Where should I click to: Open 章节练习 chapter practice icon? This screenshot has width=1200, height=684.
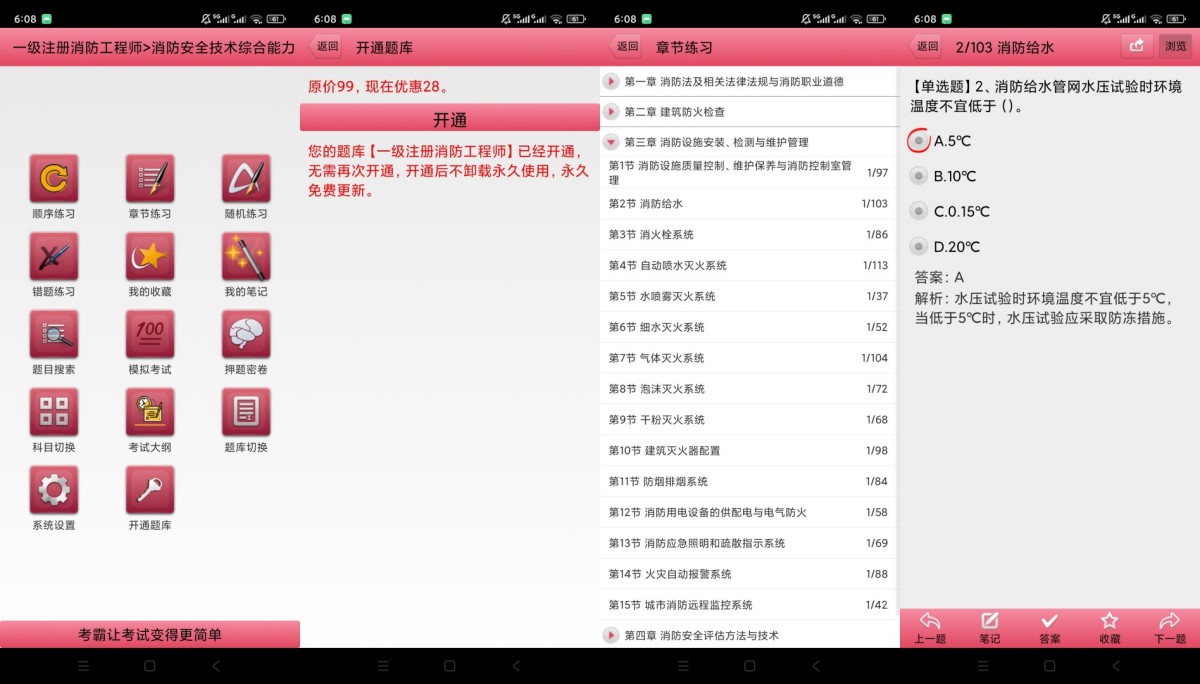click(x=150, y=179)
